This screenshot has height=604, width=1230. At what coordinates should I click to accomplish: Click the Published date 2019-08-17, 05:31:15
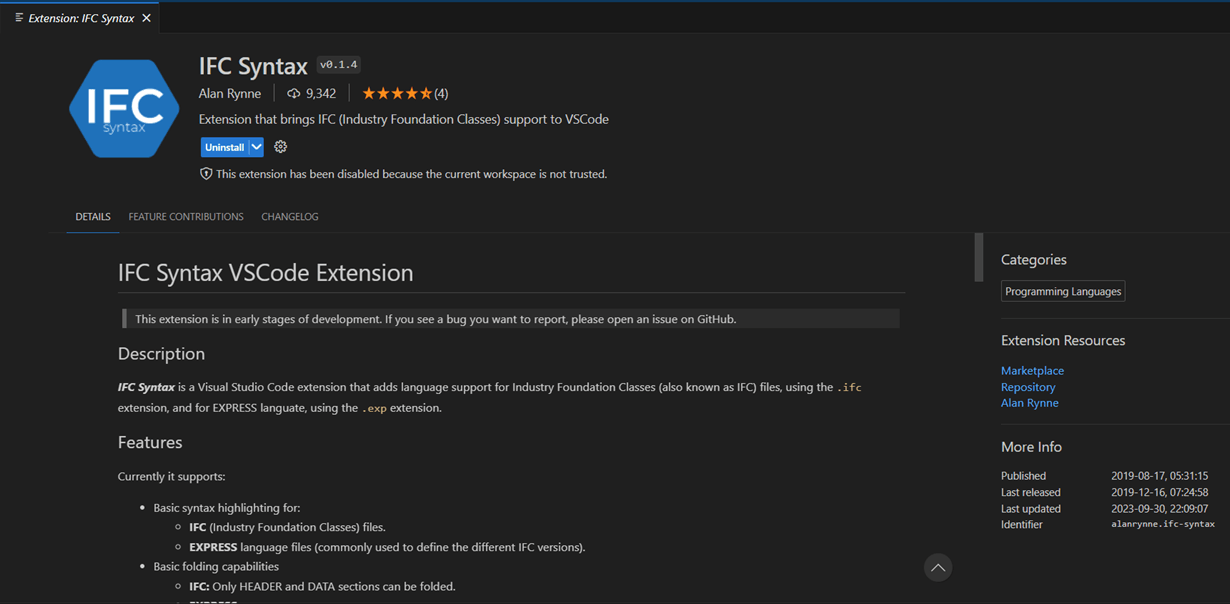pos(1160,476)
